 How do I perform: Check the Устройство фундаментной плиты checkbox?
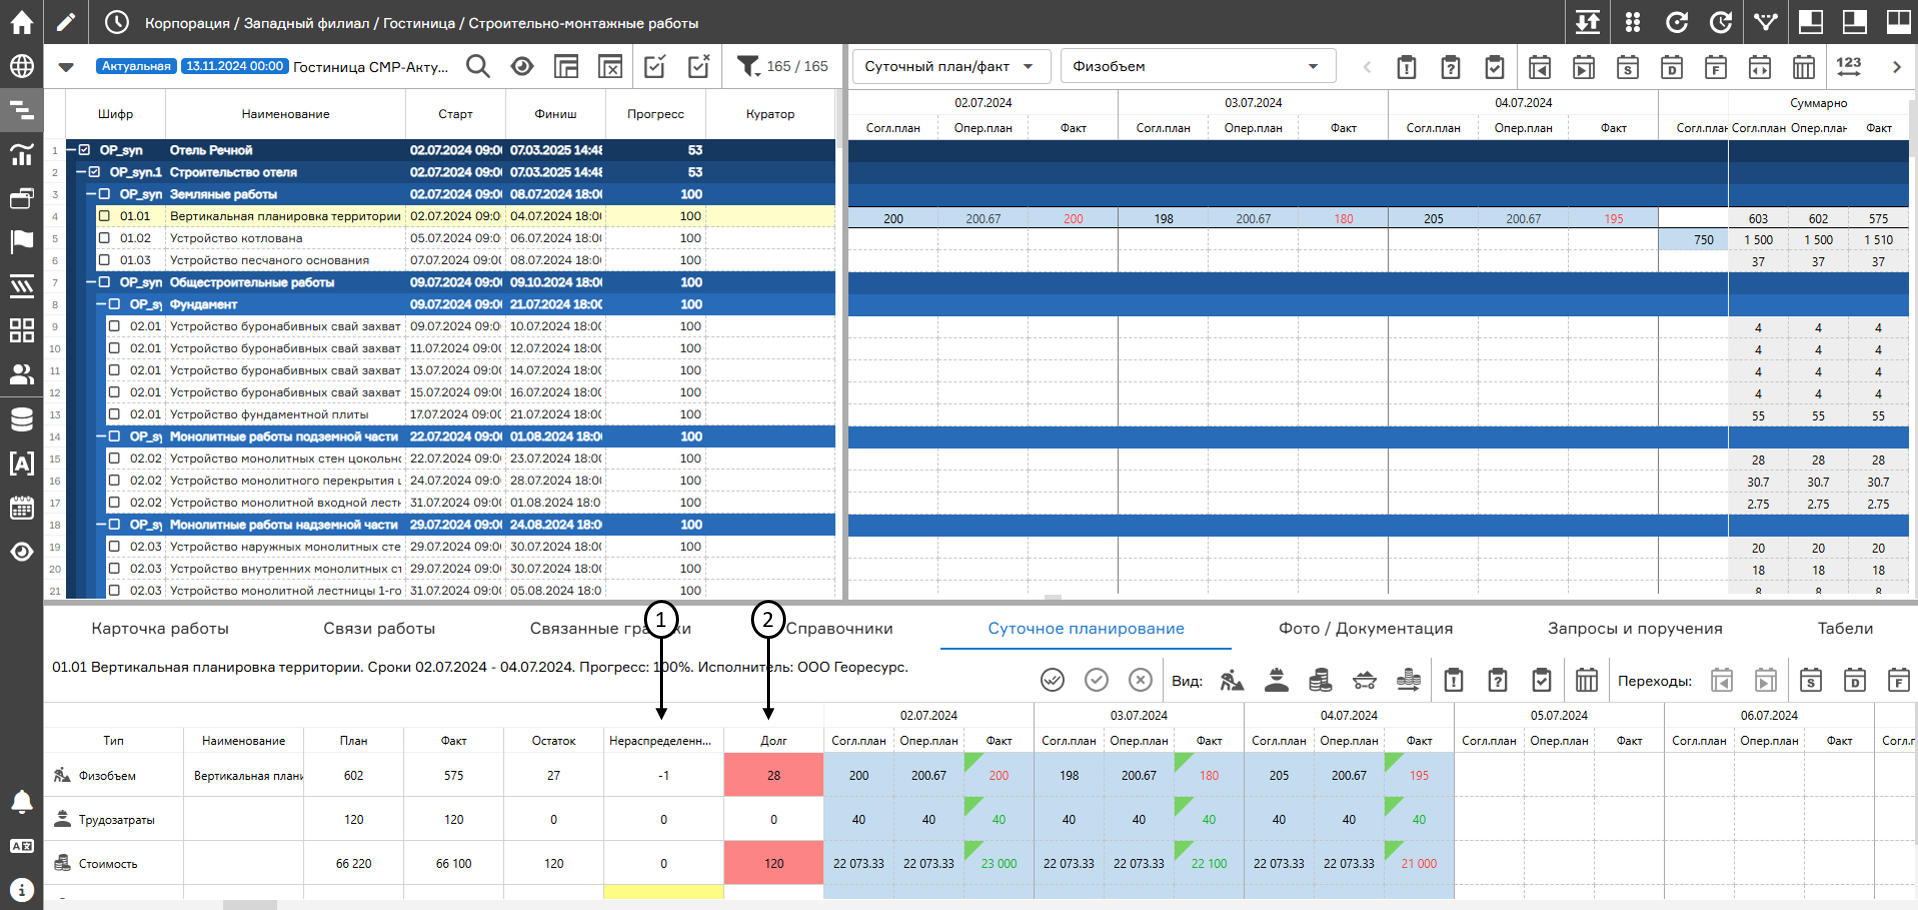[114, 414]
